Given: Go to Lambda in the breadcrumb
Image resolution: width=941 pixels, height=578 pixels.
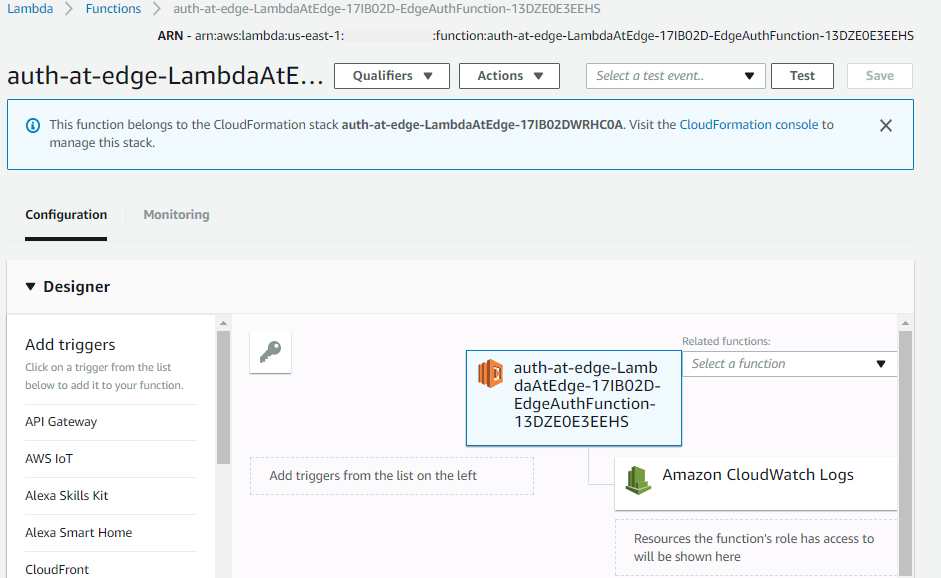Looking at the screenshot, I should tap(30, 9).
